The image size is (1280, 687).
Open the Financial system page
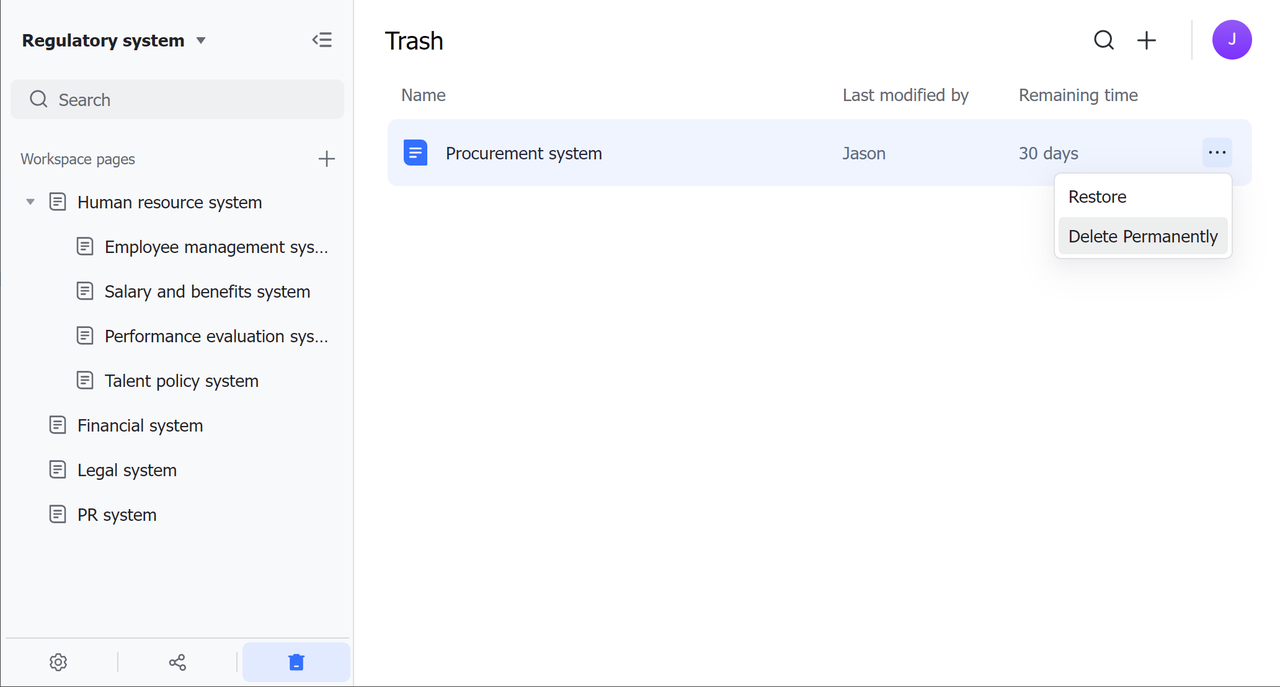pyautogui.click(x=140, y=425)
